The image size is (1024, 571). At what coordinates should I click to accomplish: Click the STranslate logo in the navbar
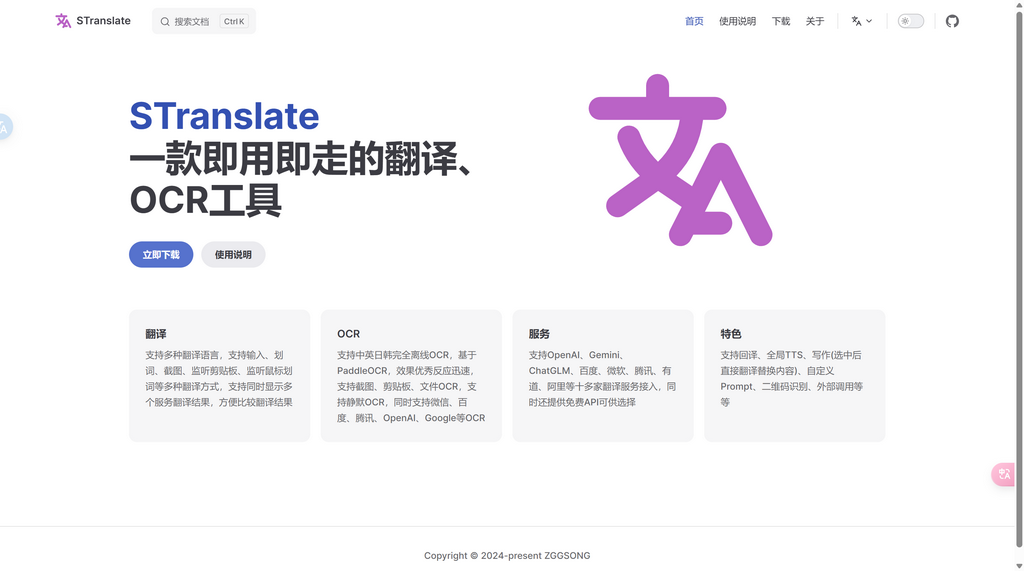pos(63,21)
